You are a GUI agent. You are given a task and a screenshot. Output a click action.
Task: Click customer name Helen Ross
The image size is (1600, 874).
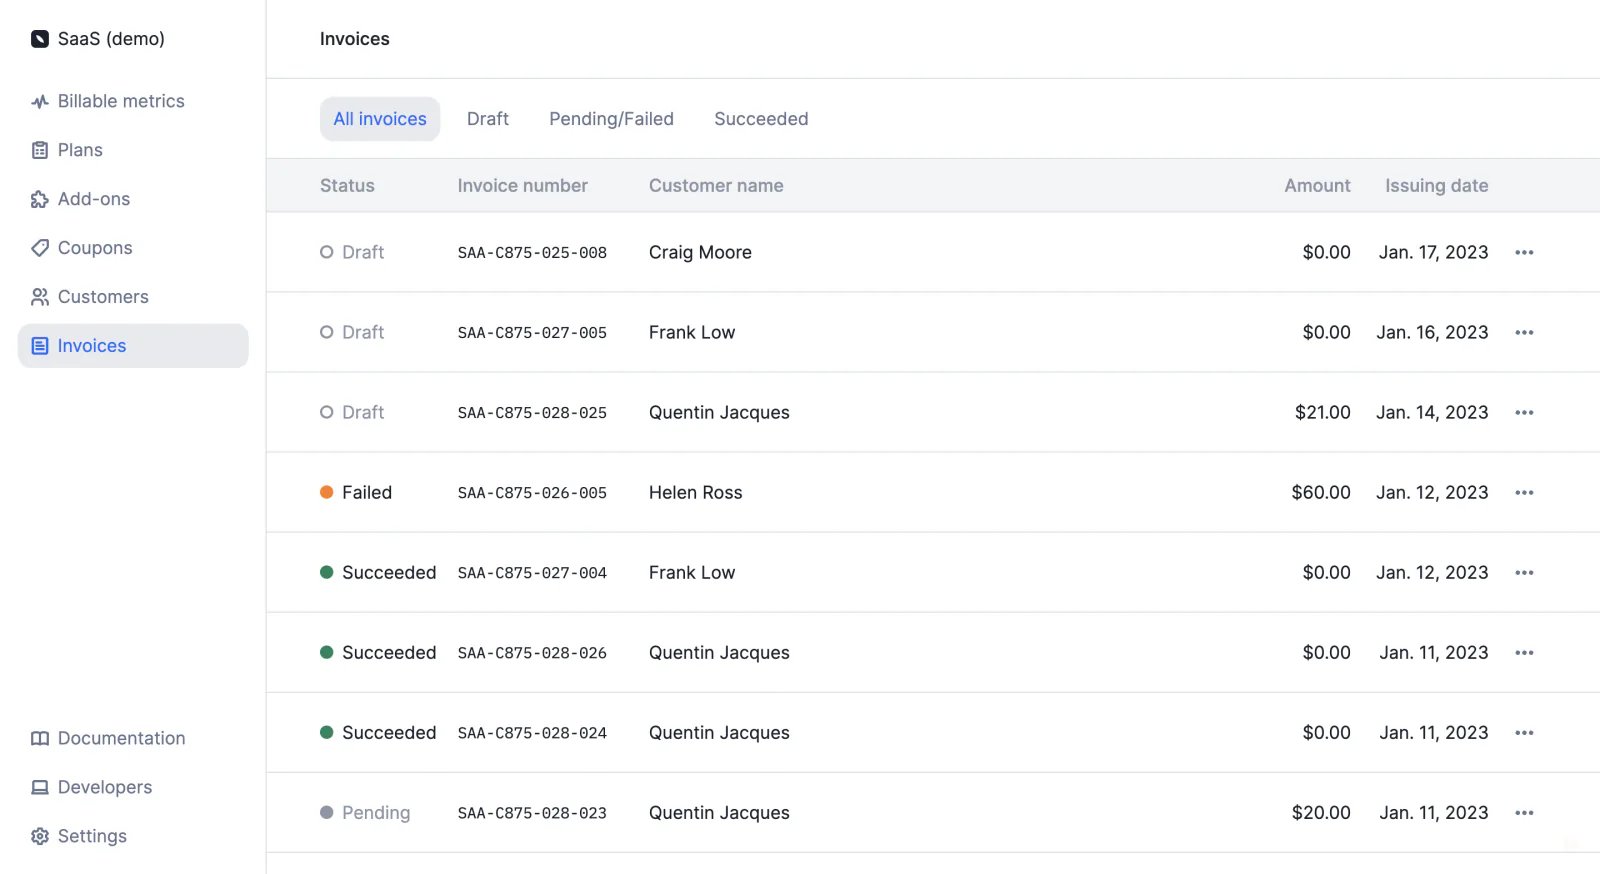pos(695,492)
